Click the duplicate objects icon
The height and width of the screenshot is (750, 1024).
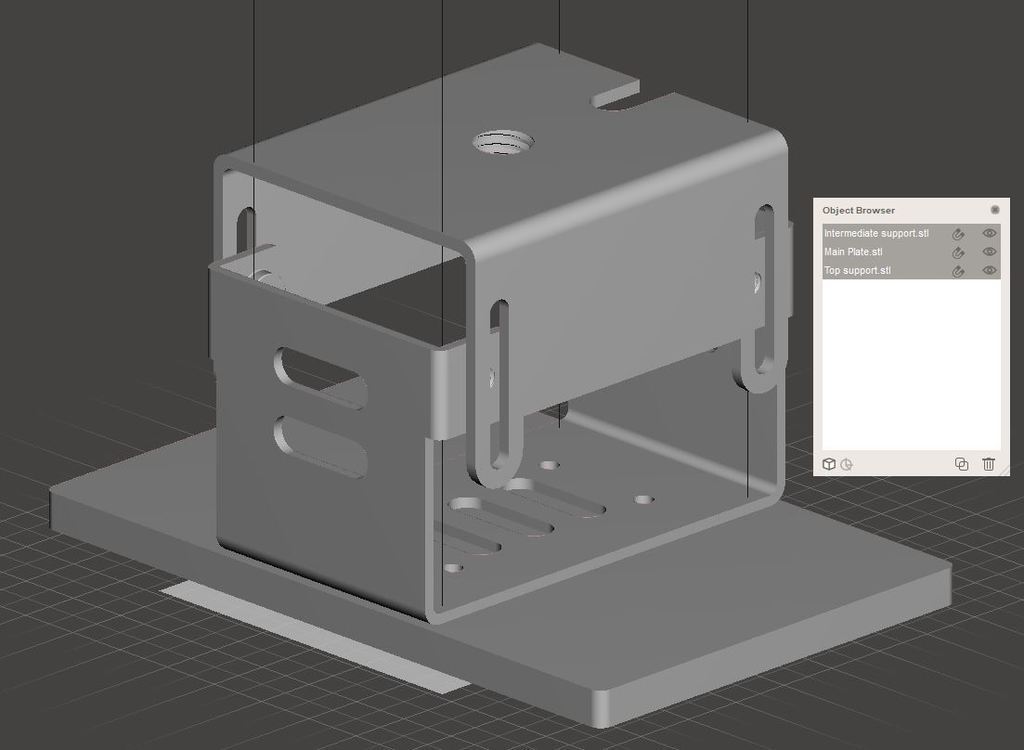click(x=961, y=464)
